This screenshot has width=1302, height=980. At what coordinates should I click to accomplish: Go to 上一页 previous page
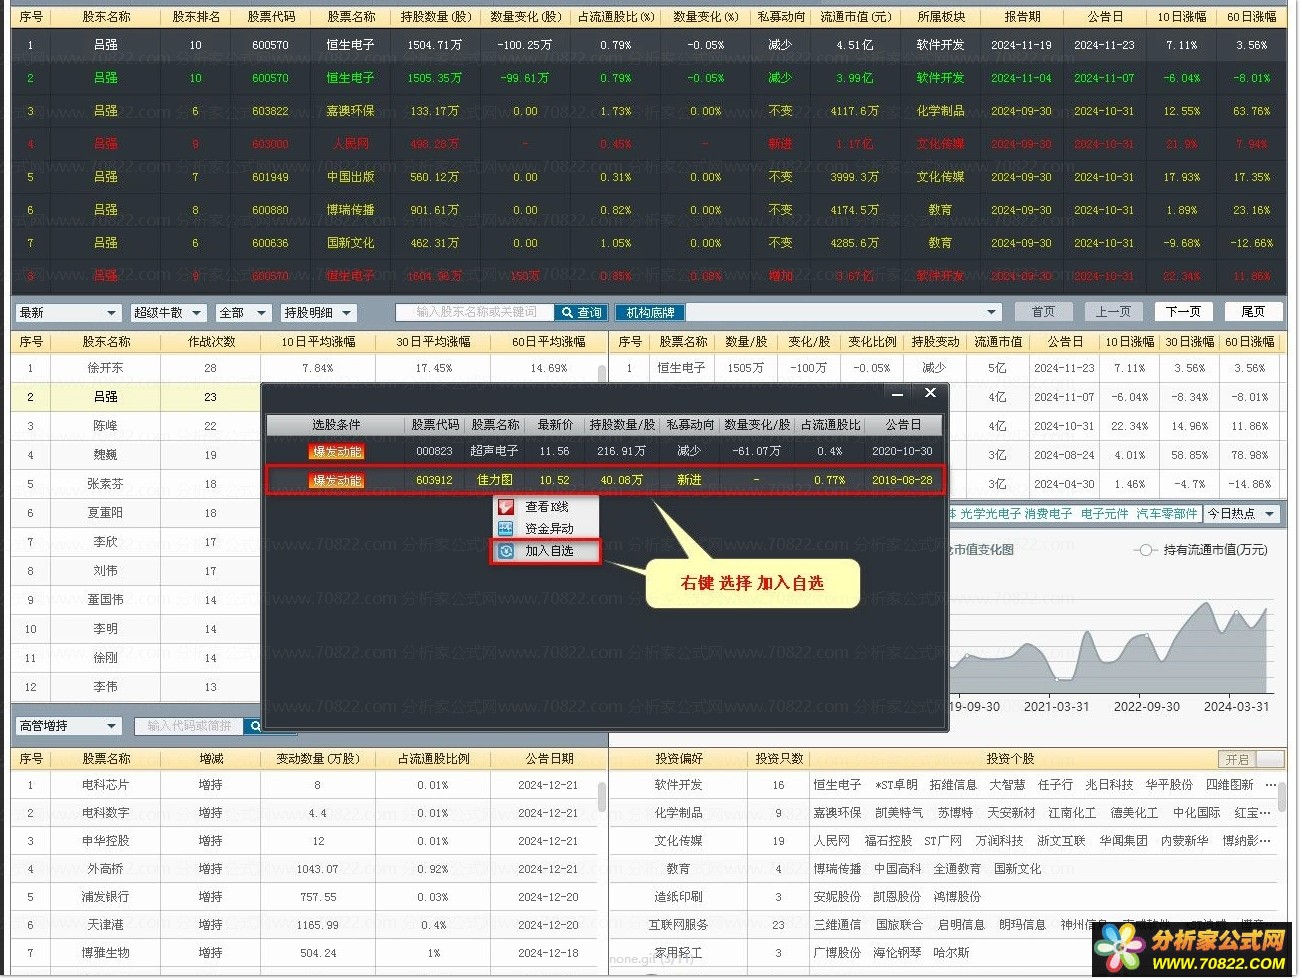click(1114, 312)
